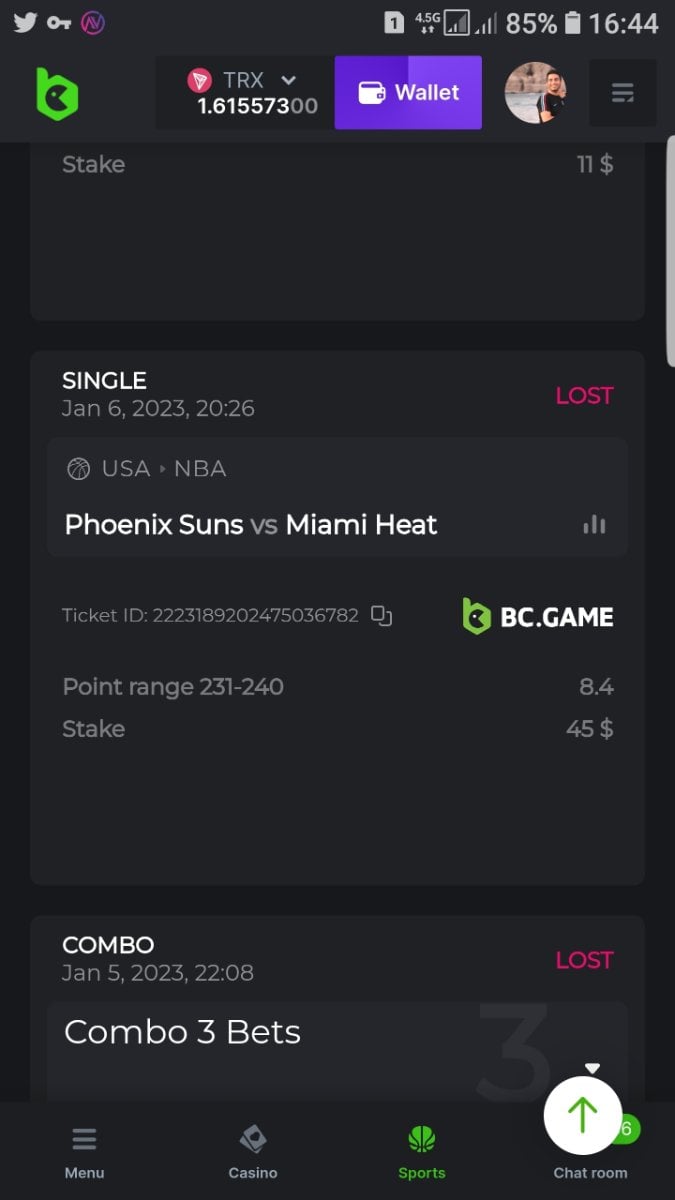The height and width of the screenshot is (1200, 675).
Task: Tap the BC.Game green logo
Action: 57,94
